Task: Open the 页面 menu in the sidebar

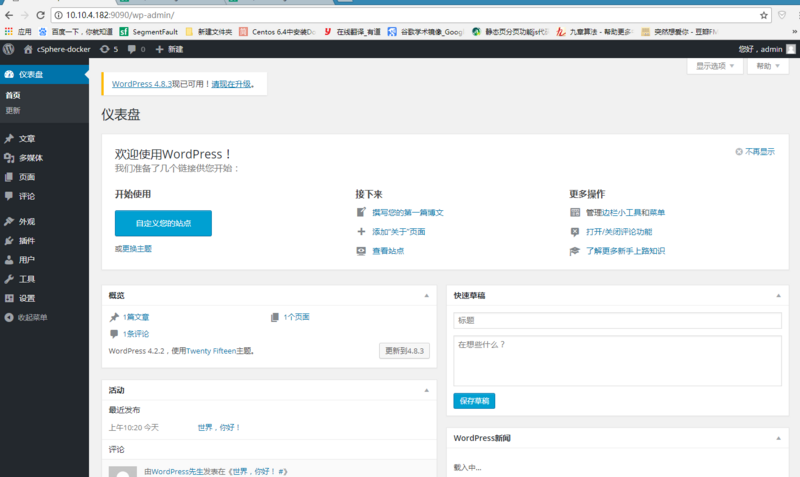Action: click(x=27, y=177)
